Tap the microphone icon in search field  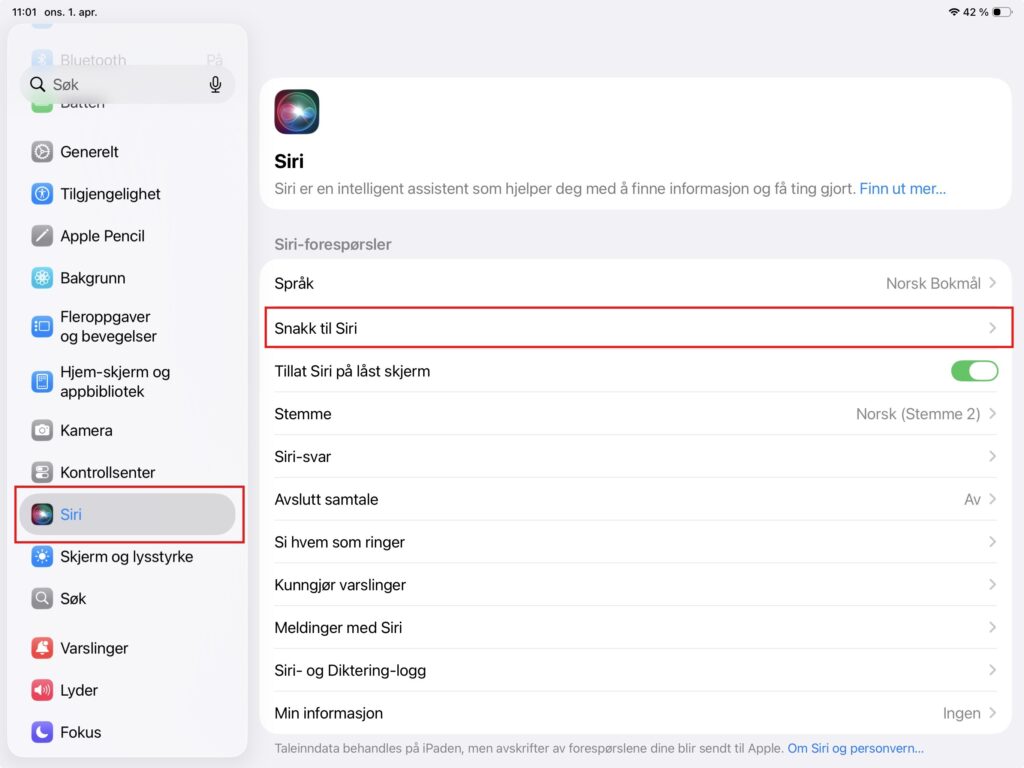pos(215,84)
